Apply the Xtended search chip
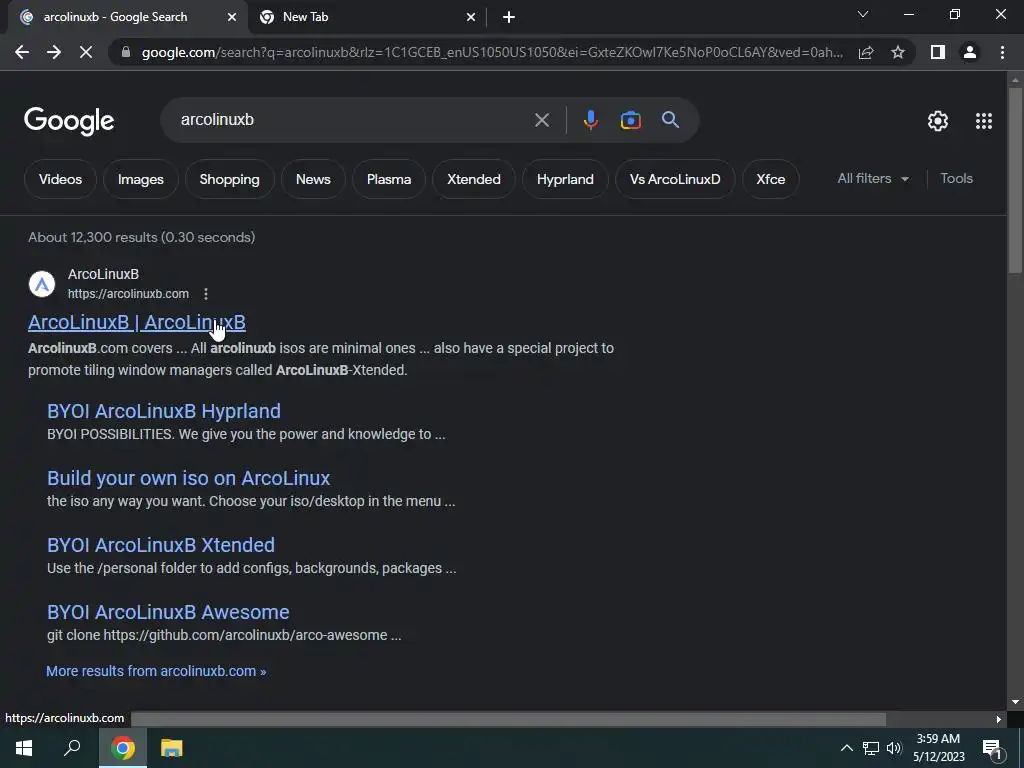1024x768 pixels. click(x=473, y=179)
